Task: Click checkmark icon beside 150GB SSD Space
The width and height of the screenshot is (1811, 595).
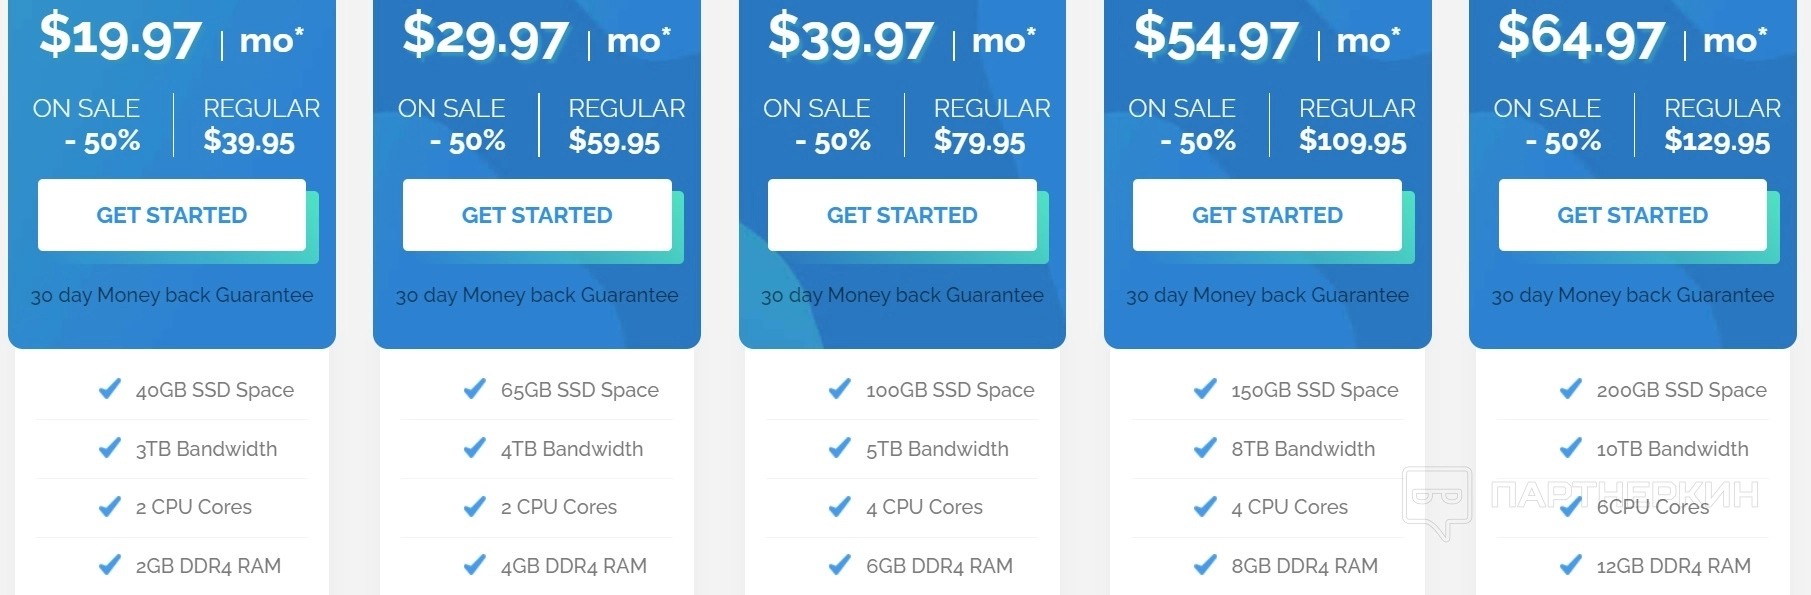Action: point(1205,389)
